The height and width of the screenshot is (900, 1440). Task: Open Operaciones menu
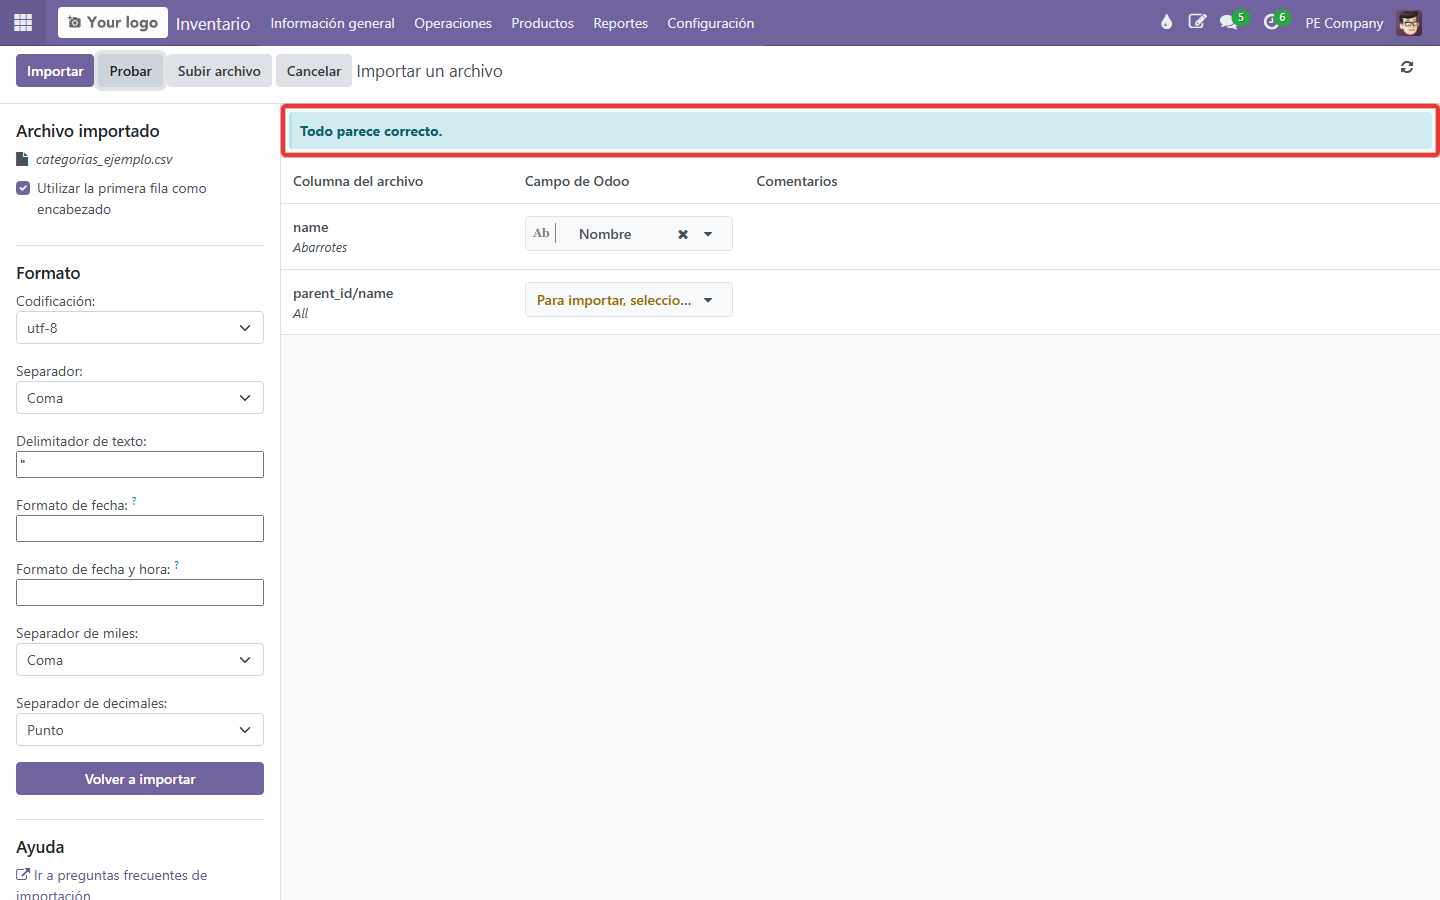[453, 23]
